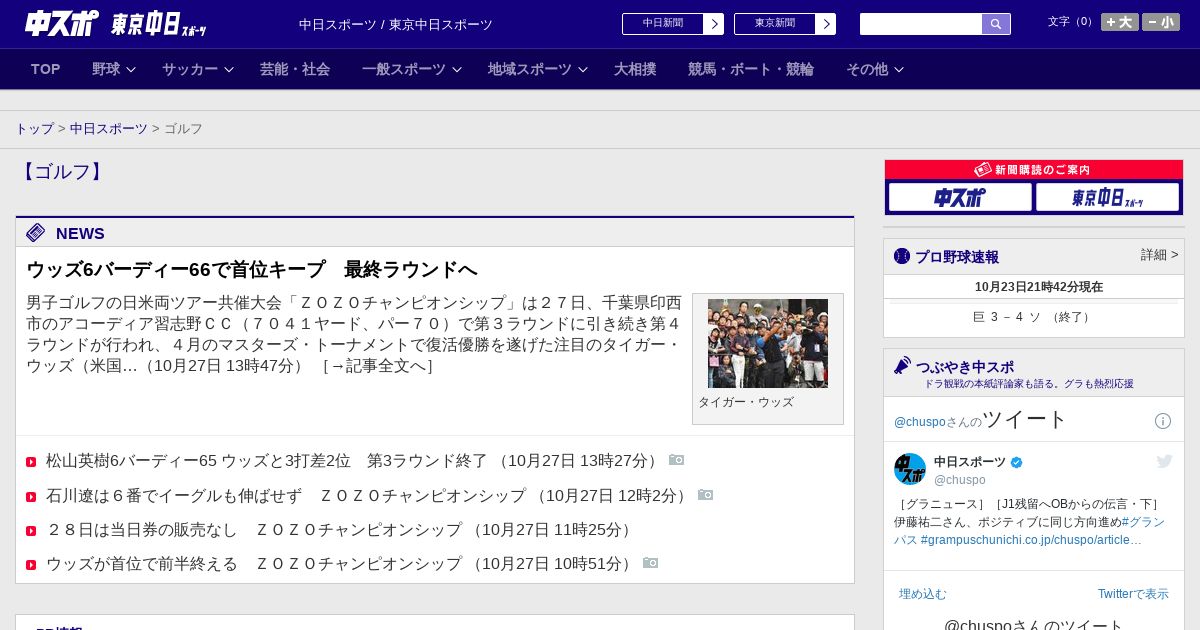Click the Chunichi Sports logo in header
This screenshot has width=1200, height=630.
click(62, 23)
